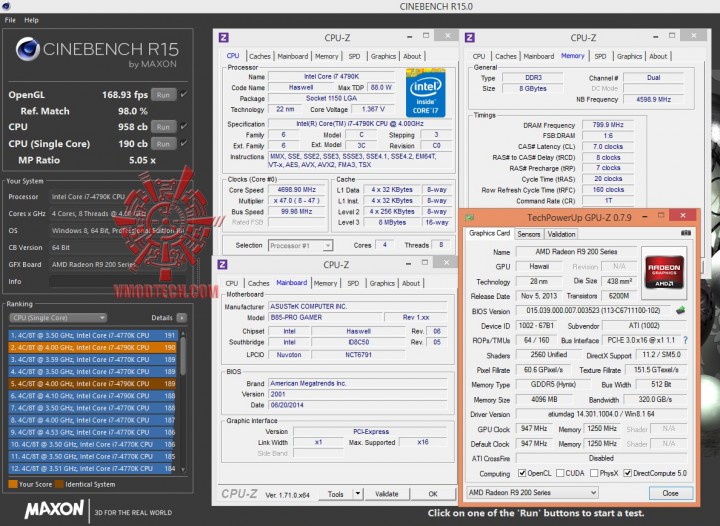Run the CPU benchmark
This screenshot has width=720, height=526.
click(x=163, y=127)
